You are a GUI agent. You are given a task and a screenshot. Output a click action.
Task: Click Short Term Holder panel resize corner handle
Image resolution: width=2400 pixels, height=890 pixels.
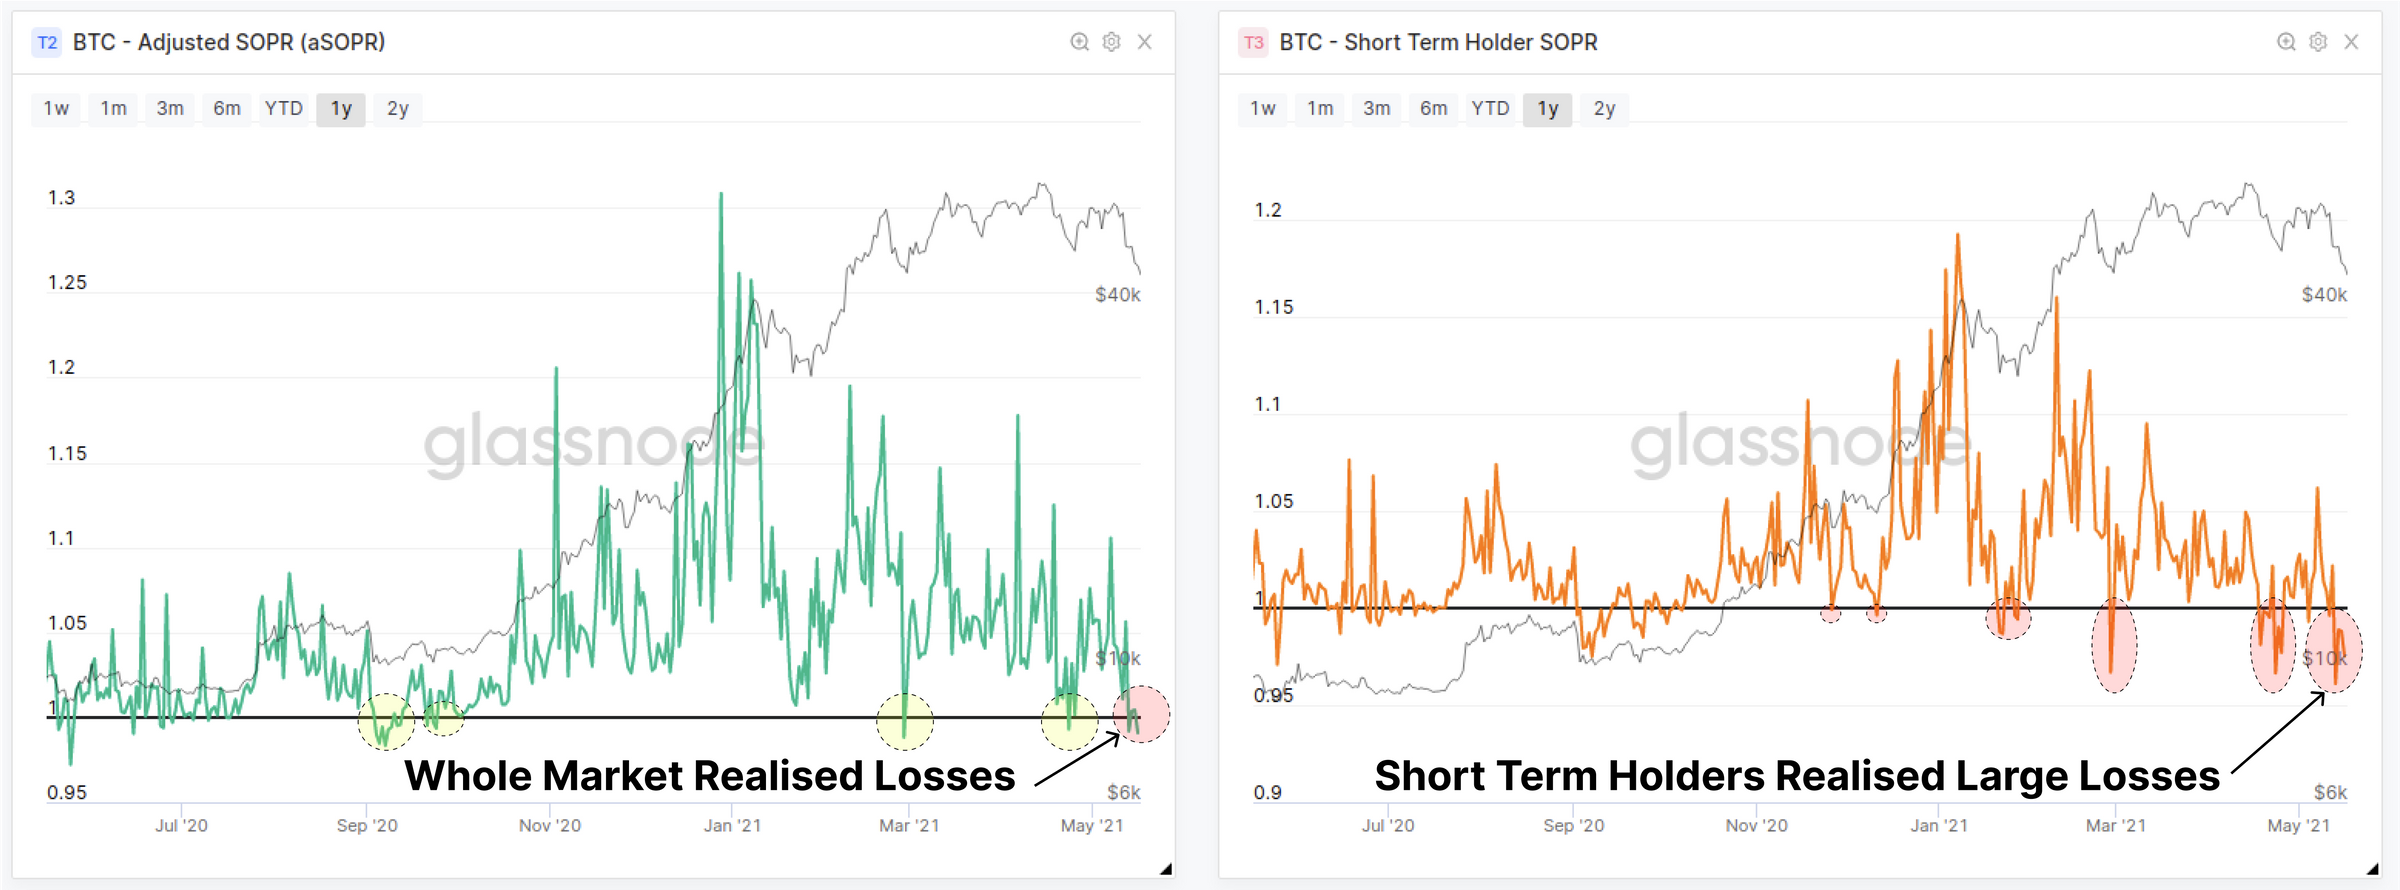click(2373, 869)
